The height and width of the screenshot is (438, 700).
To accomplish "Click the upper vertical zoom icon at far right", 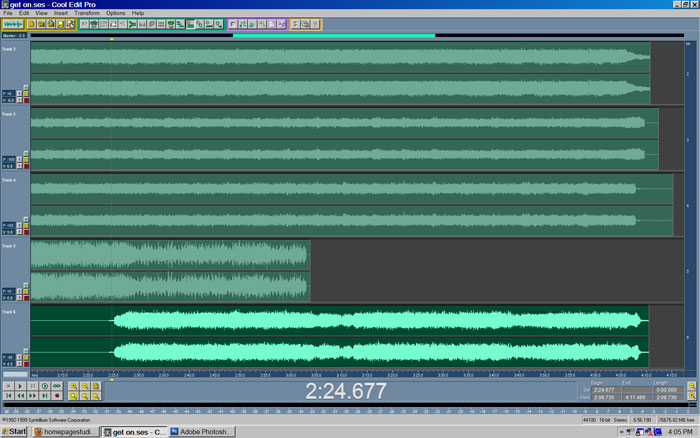I will [692, 386].
